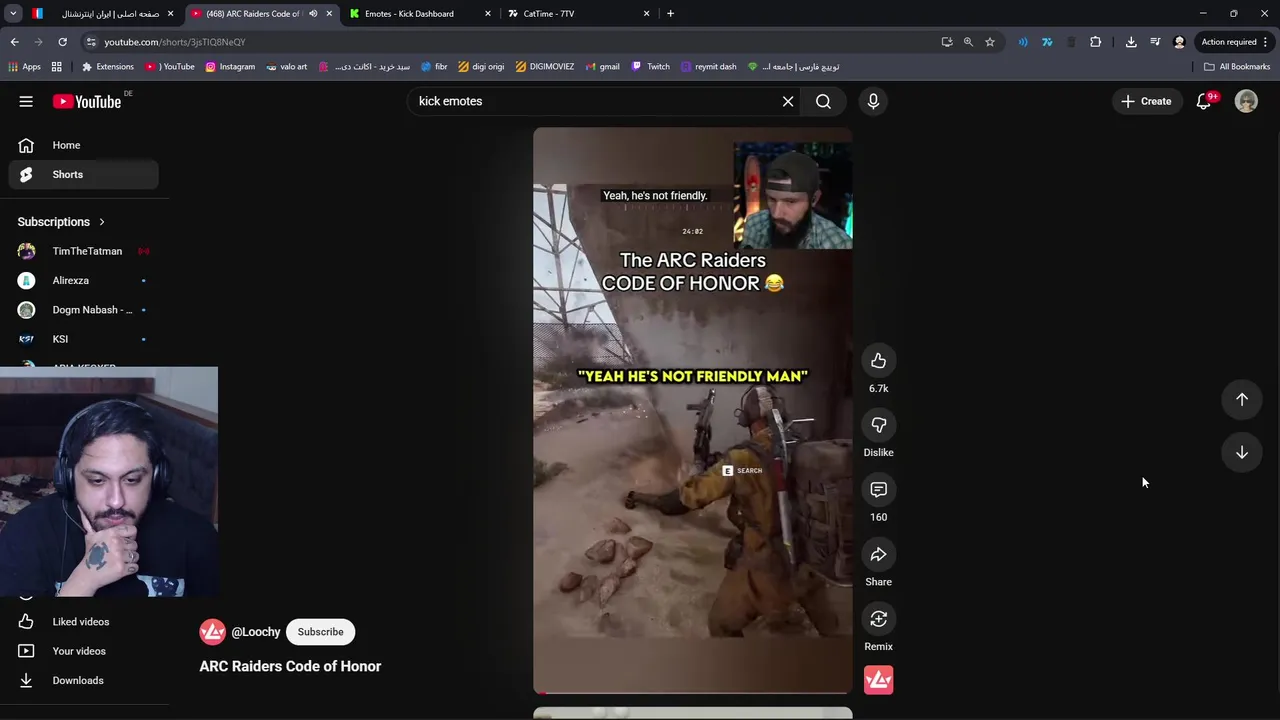Seek on the short's red progress bar
The width and height of the screenshot is (1280, 720).
(x=692, y=692)
